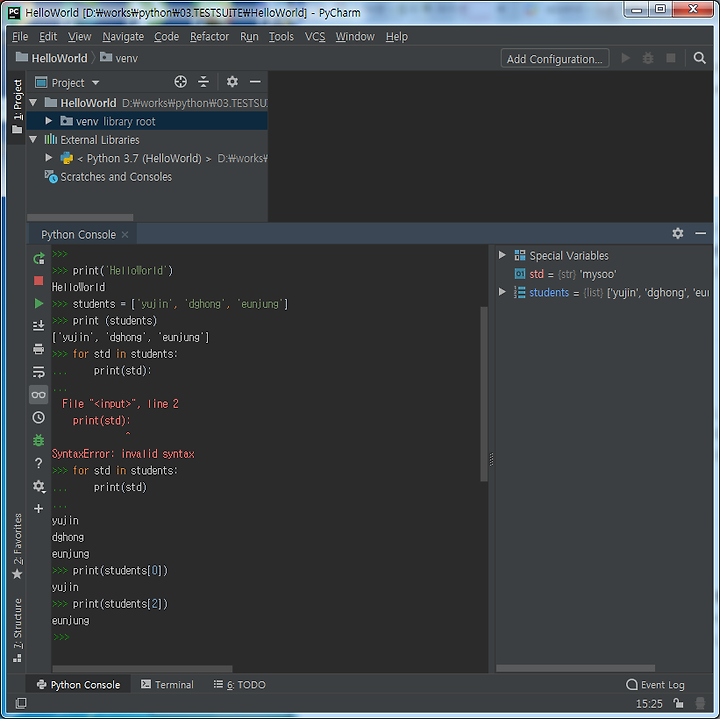Viewport: 720px width, 719px height.
Task: Collapse External Libraries node
Action: click(x=33, y=139)
